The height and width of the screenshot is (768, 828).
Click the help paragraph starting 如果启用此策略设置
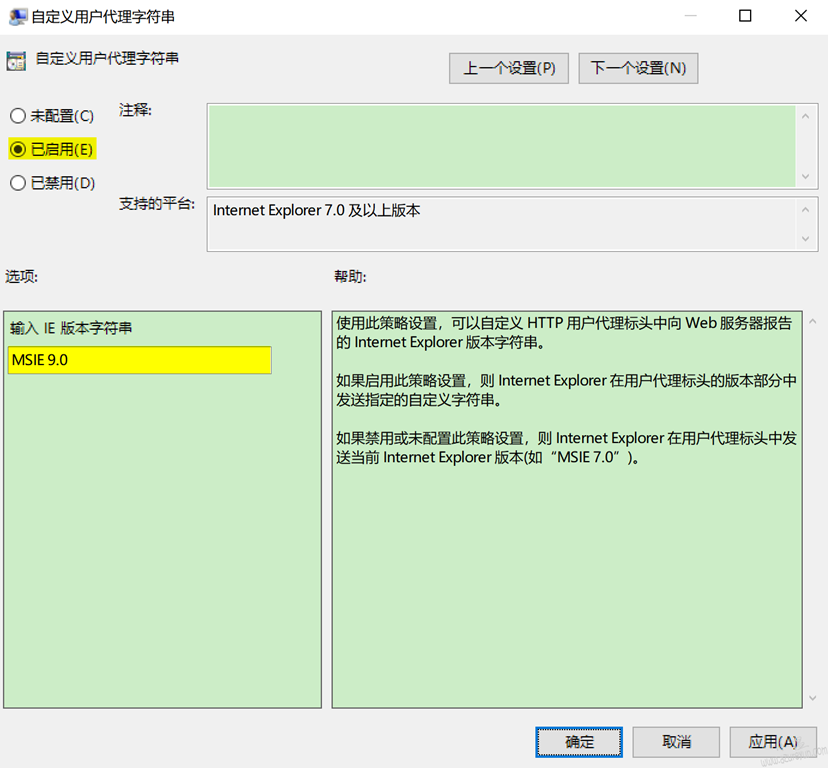point(566,390)
